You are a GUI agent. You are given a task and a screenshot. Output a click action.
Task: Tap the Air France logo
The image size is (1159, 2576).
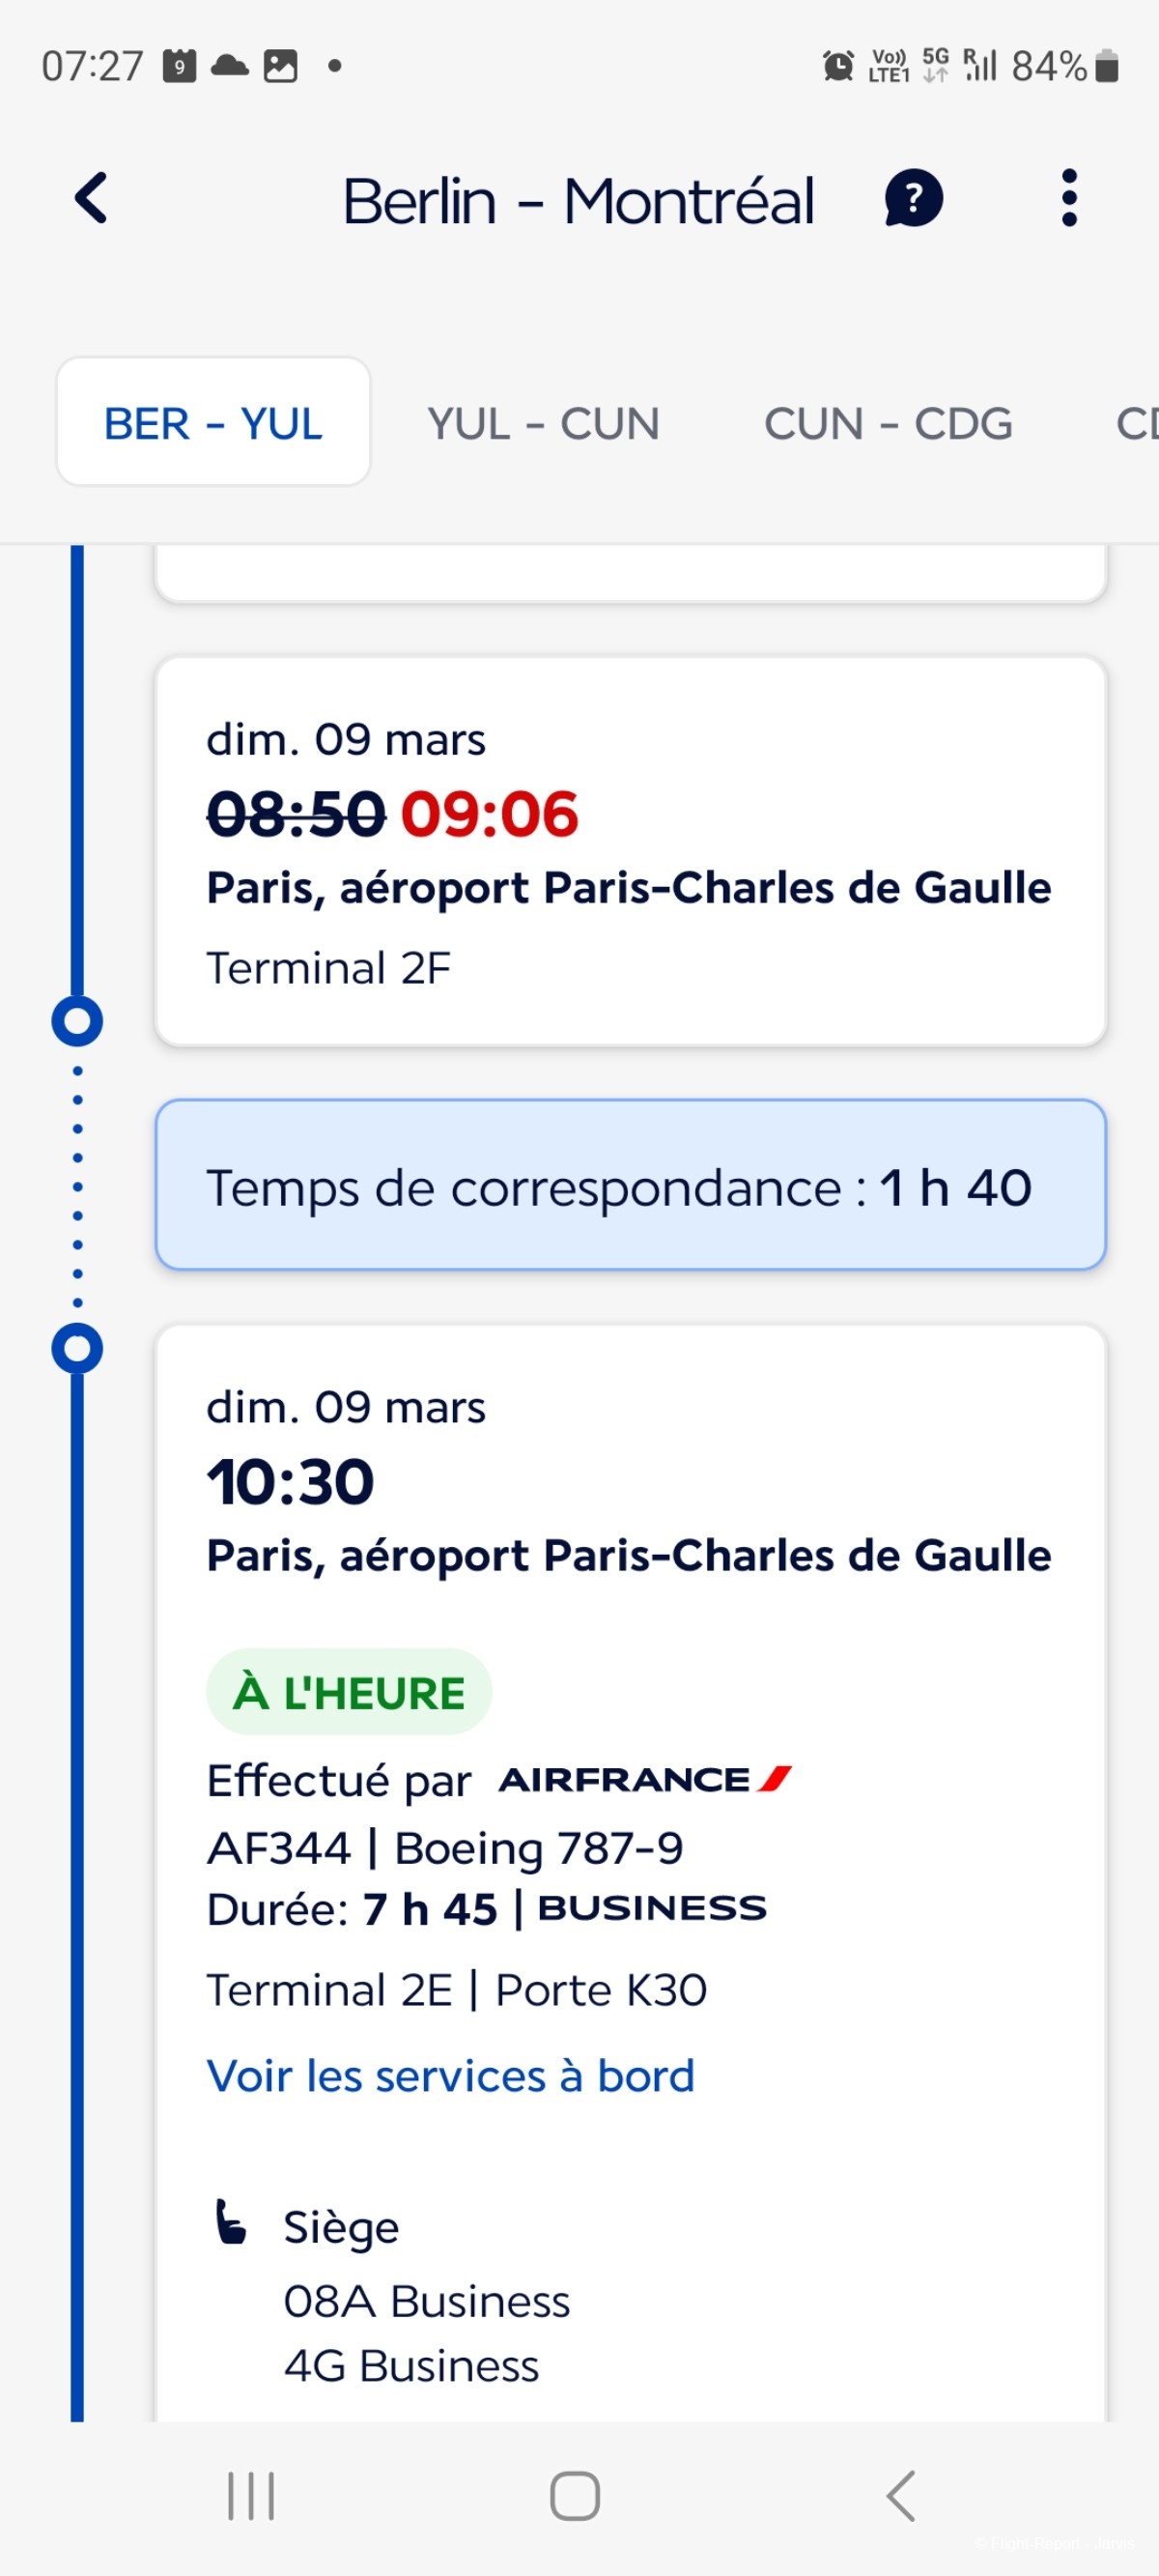point(645,1779)
